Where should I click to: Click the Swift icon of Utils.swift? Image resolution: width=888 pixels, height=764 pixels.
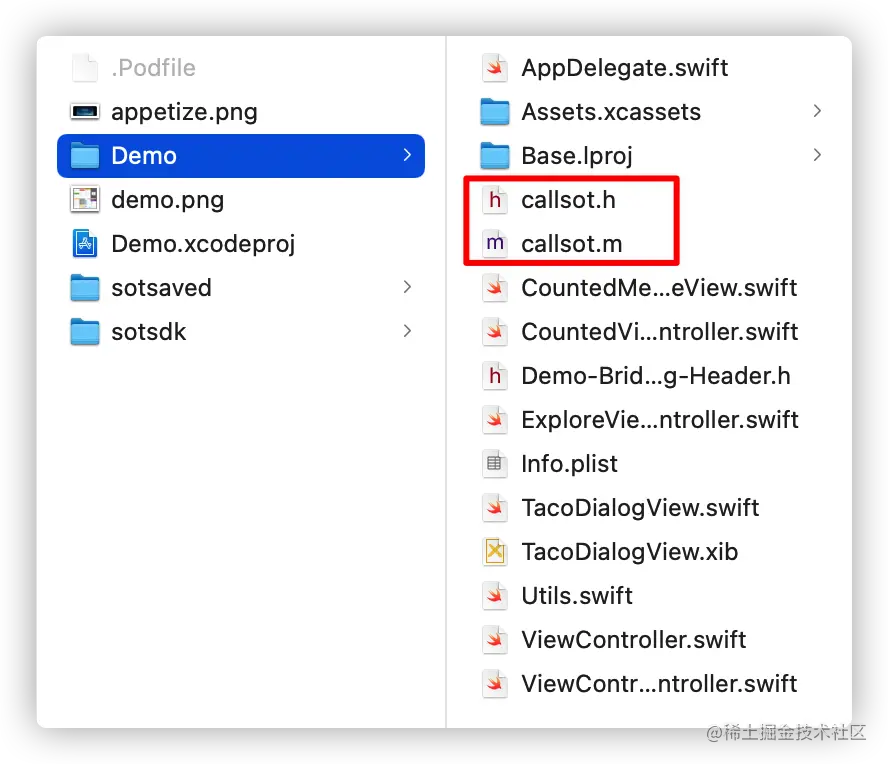pos(495,595)
